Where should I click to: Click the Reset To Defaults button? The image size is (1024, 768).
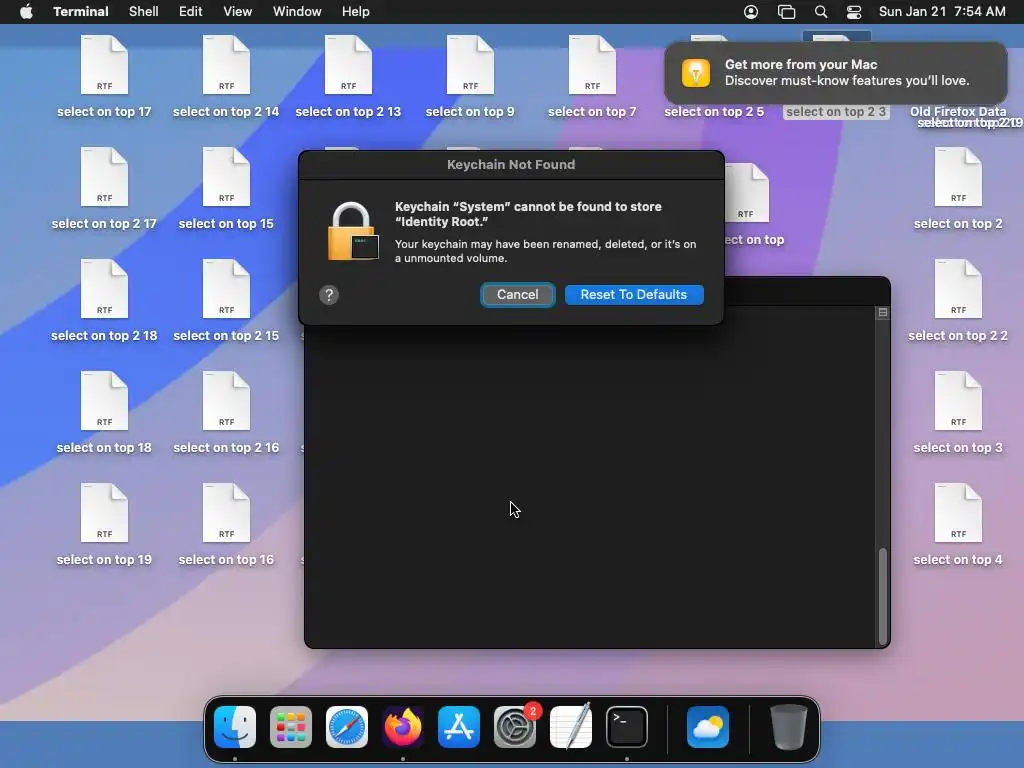coord(633,295)
